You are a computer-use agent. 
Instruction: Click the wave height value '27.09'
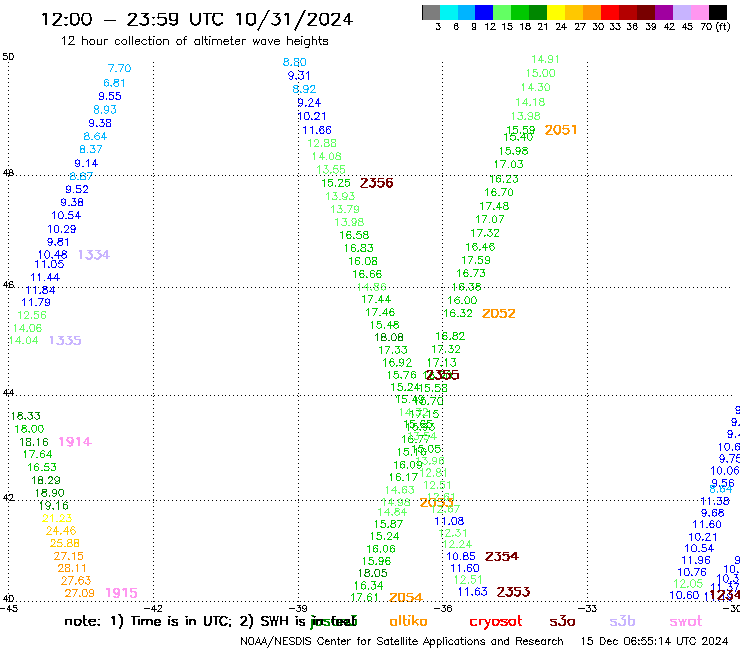coord(79,593)
